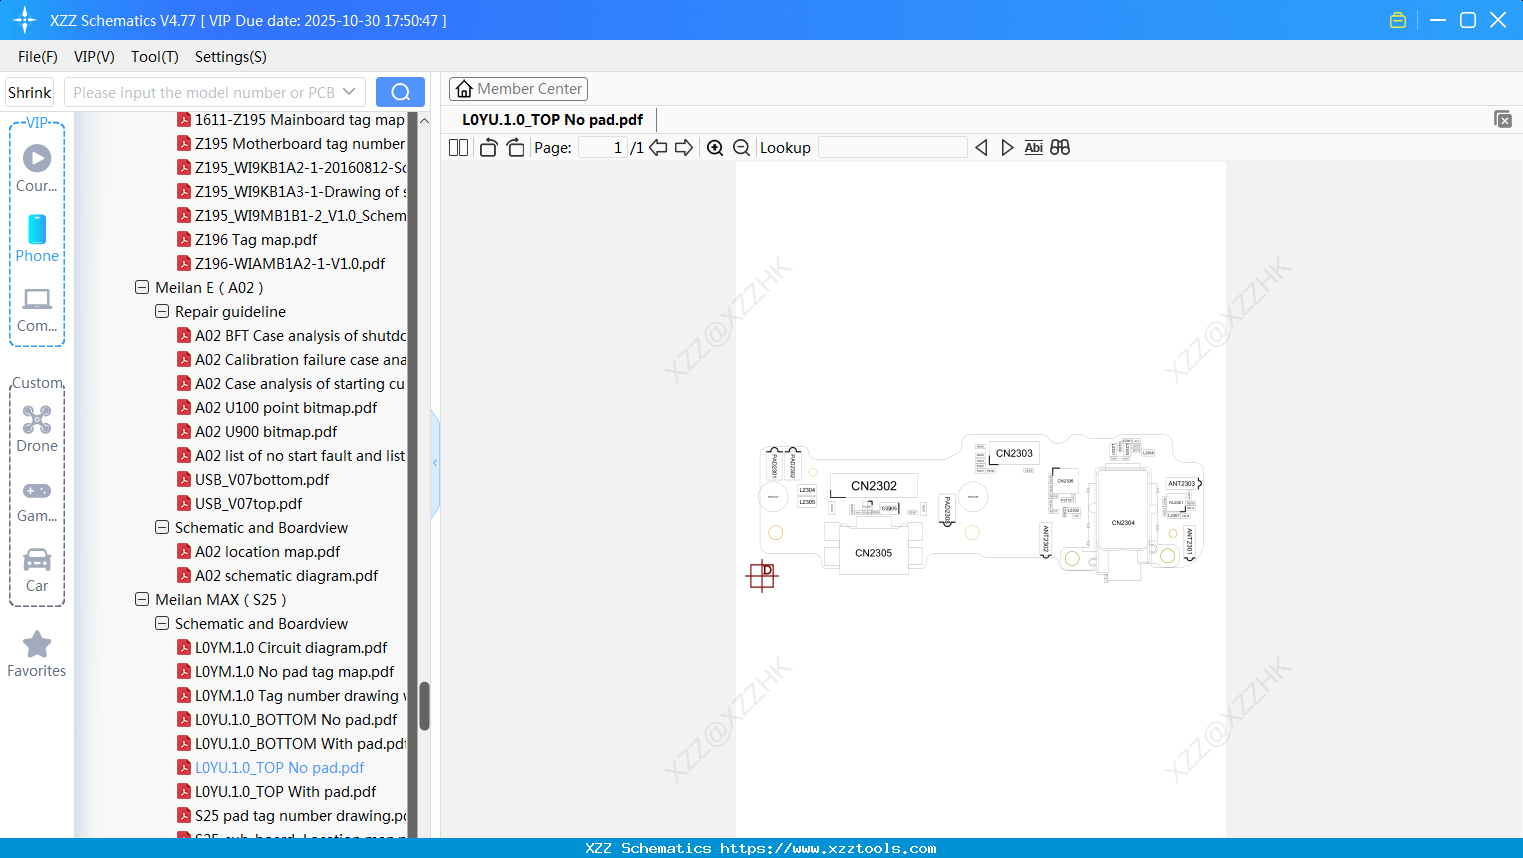Type in the Lookup search field

893,147
